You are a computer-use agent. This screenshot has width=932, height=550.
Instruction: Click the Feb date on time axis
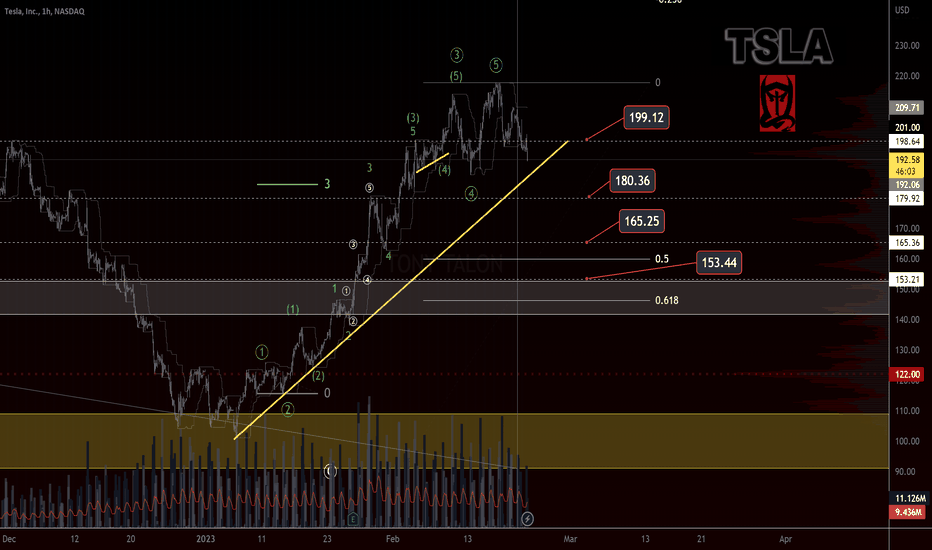(x=392, y=539)
